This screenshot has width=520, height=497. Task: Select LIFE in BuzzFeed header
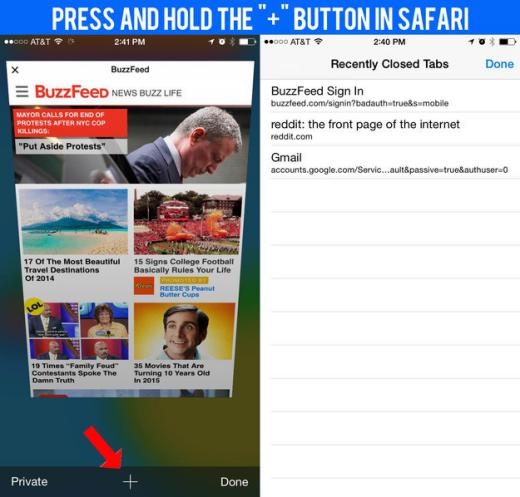coord(172,93)
